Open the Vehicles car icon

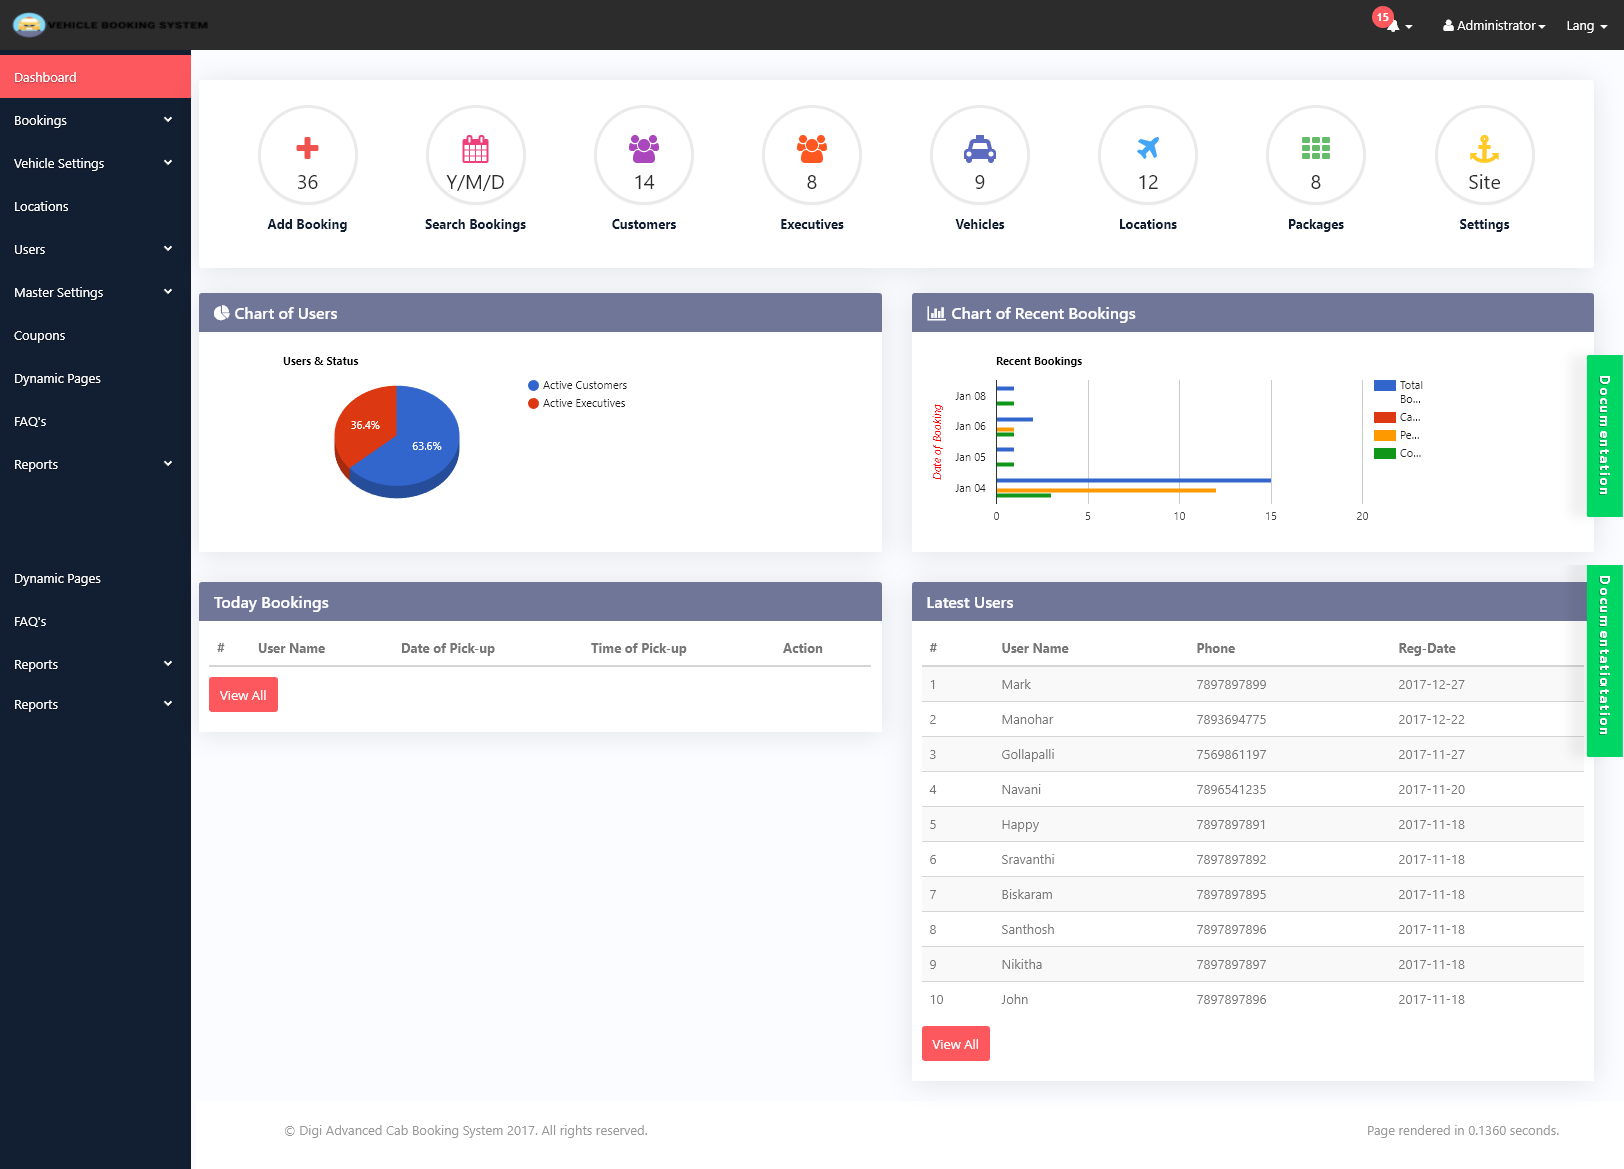click(x=980, y=149)
